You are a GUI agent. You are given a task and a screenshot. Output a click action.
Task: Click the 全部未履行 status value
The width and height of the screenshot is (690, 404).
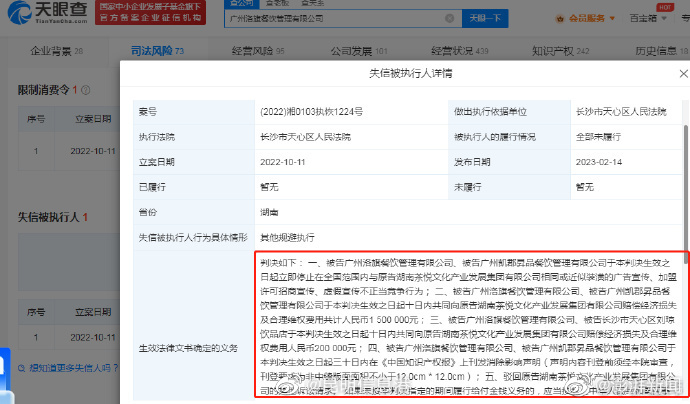(x=598, y=137)
